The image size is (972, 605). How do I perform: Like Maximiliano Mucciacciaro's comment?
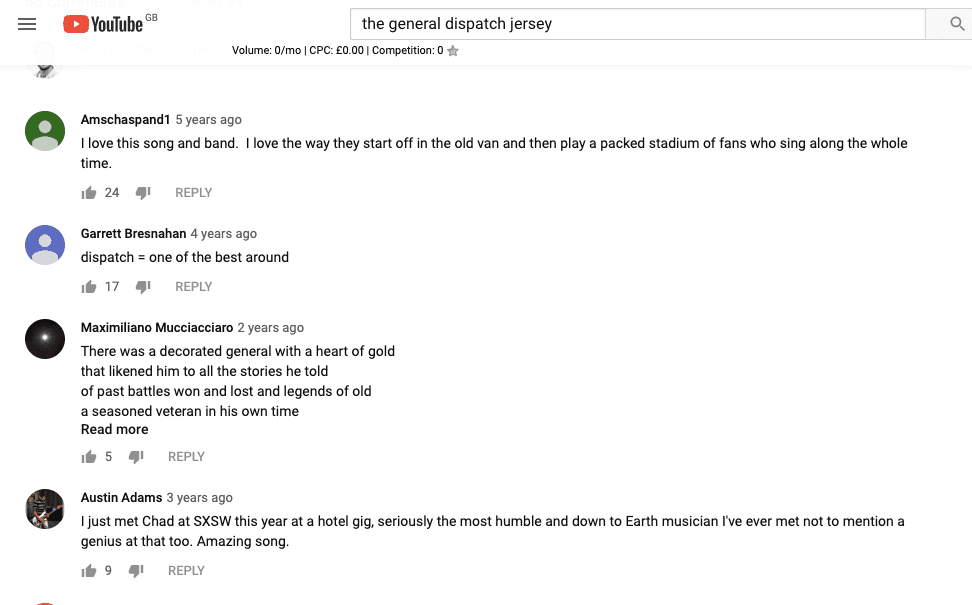point(89,457)
